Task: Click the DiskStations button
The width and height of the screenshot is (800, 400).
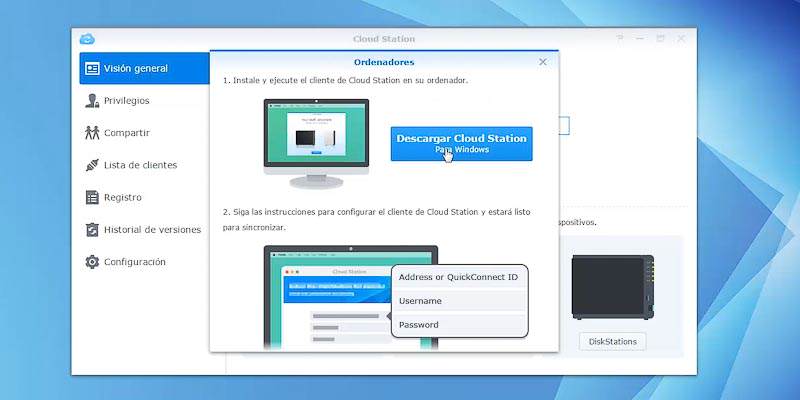Action: pyautogui.click(x=613, y=341)
